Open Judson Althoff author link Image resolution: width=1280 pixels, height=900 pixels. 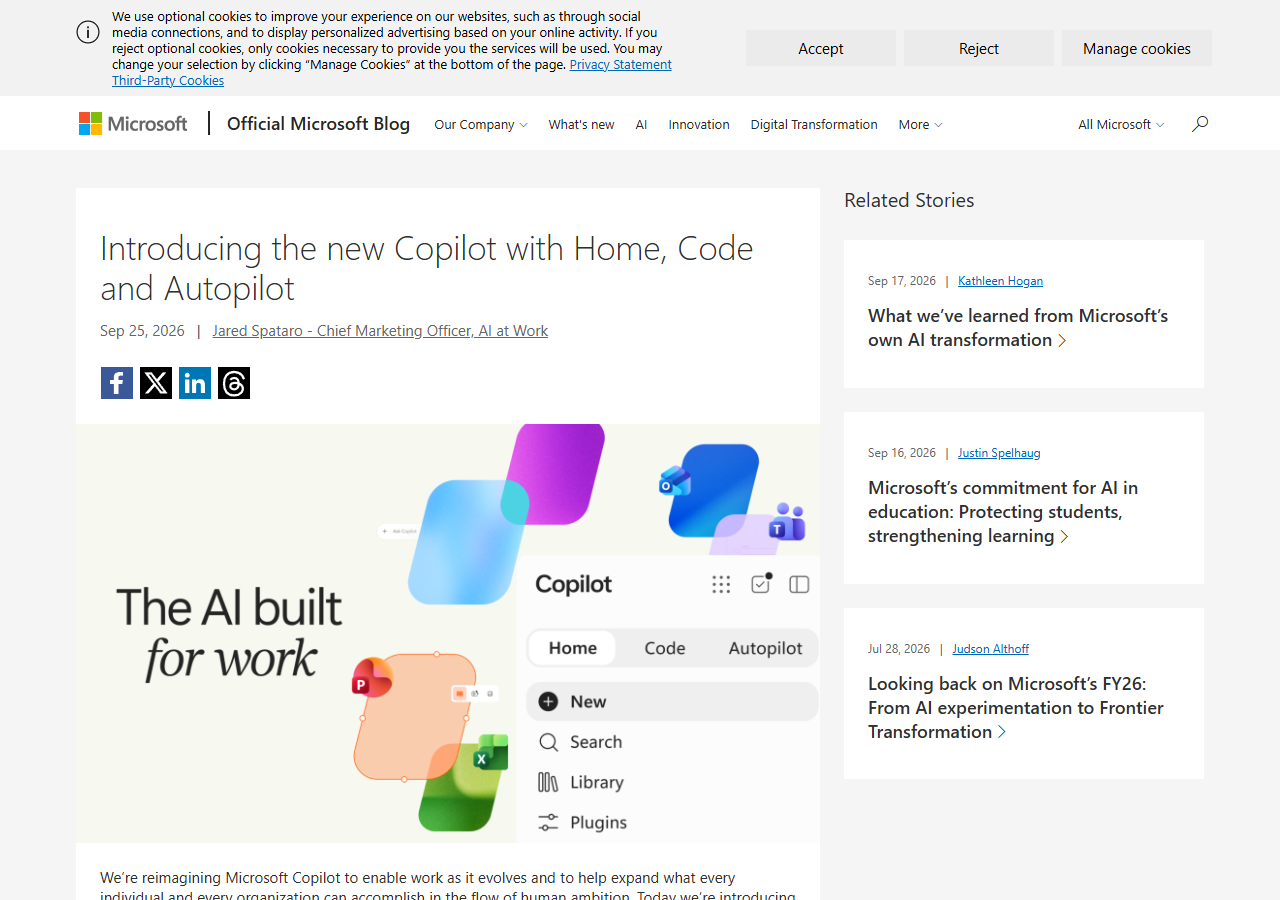tap(990, 649)
